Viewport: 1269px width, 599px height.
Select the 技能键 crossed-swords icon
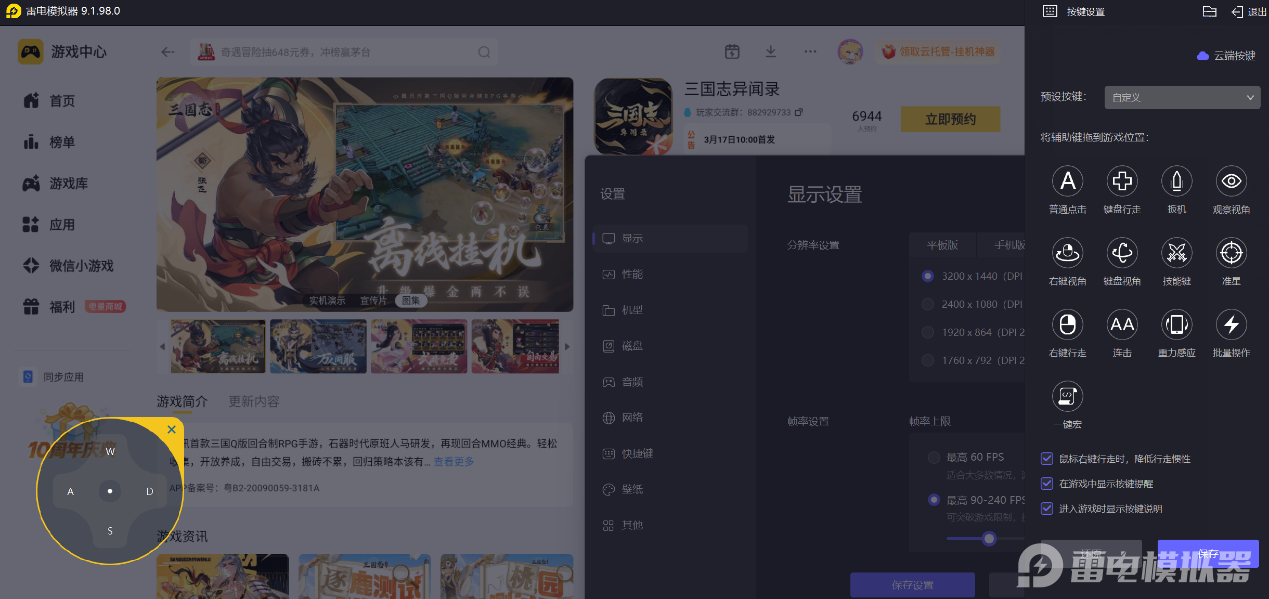click(1177, 253)
